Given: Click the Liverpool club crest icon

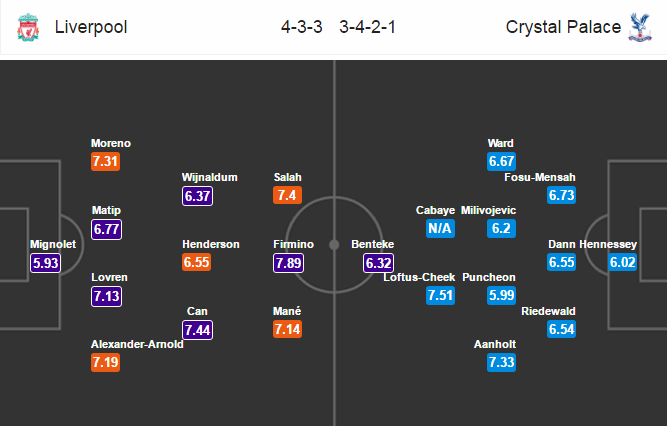Looking at the screenshot, I should point(28,27).
